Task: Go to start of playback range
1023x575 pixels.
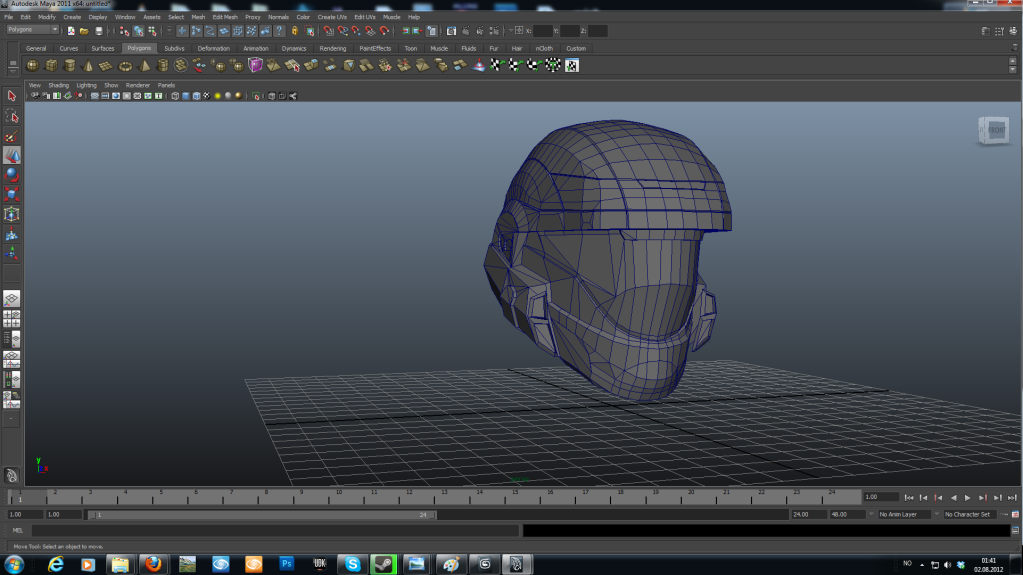Action: 909,498
